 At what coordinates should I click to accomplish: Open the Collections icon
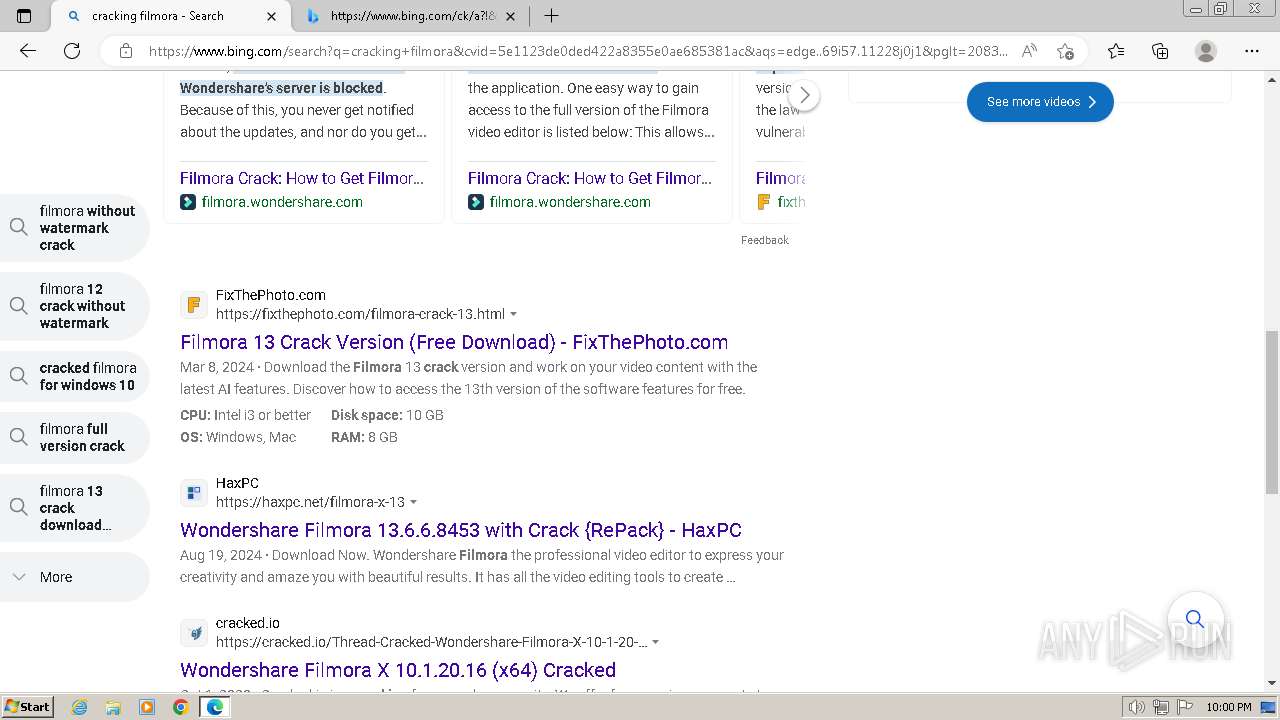click(1160, 51)
